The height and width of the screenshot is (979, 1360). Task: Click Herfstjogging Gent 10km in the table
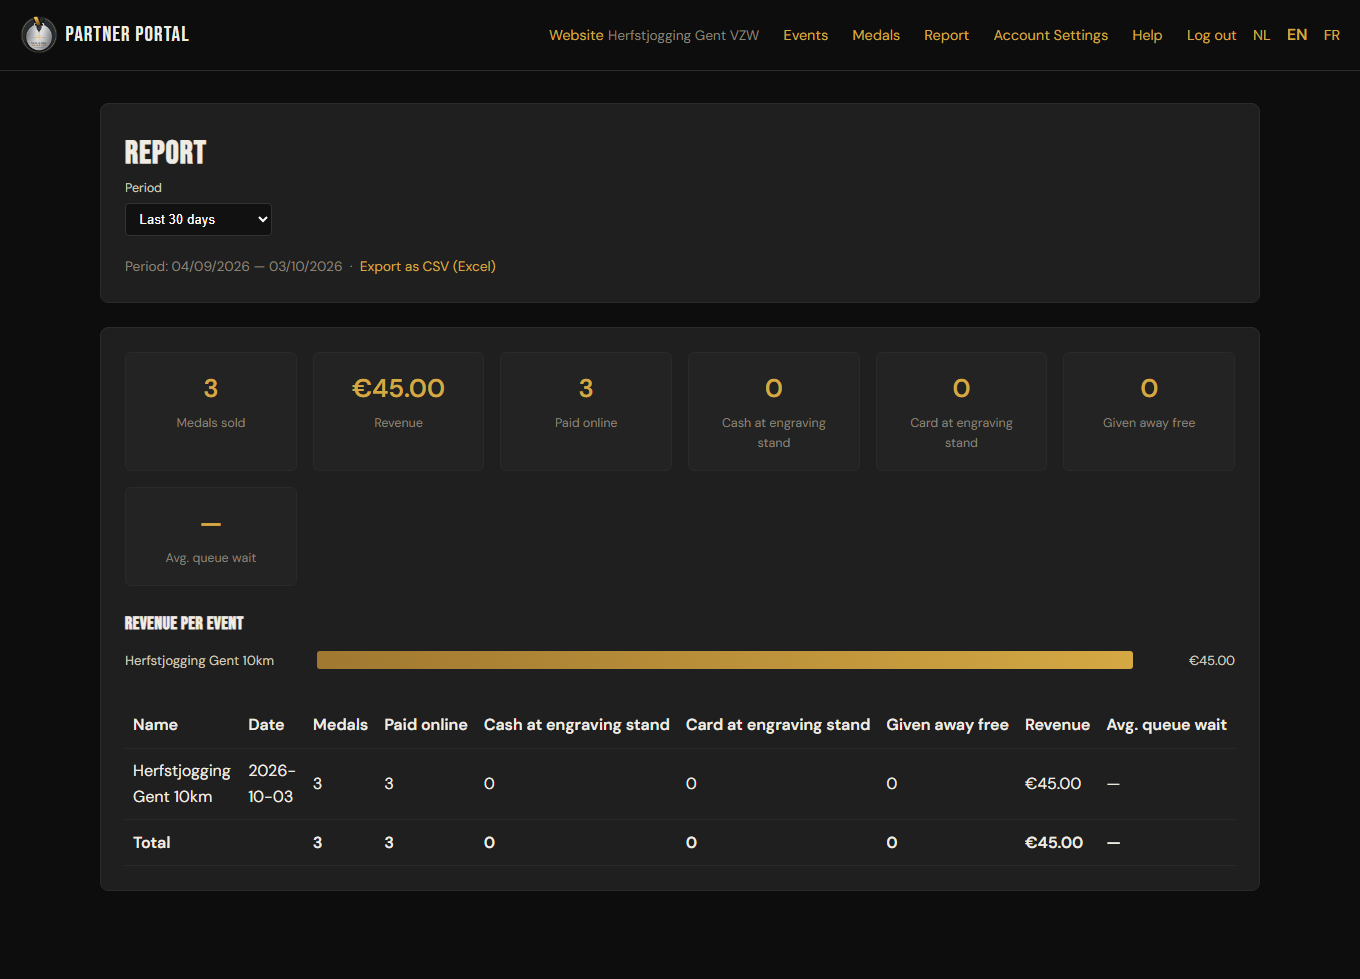click(182, 784)
